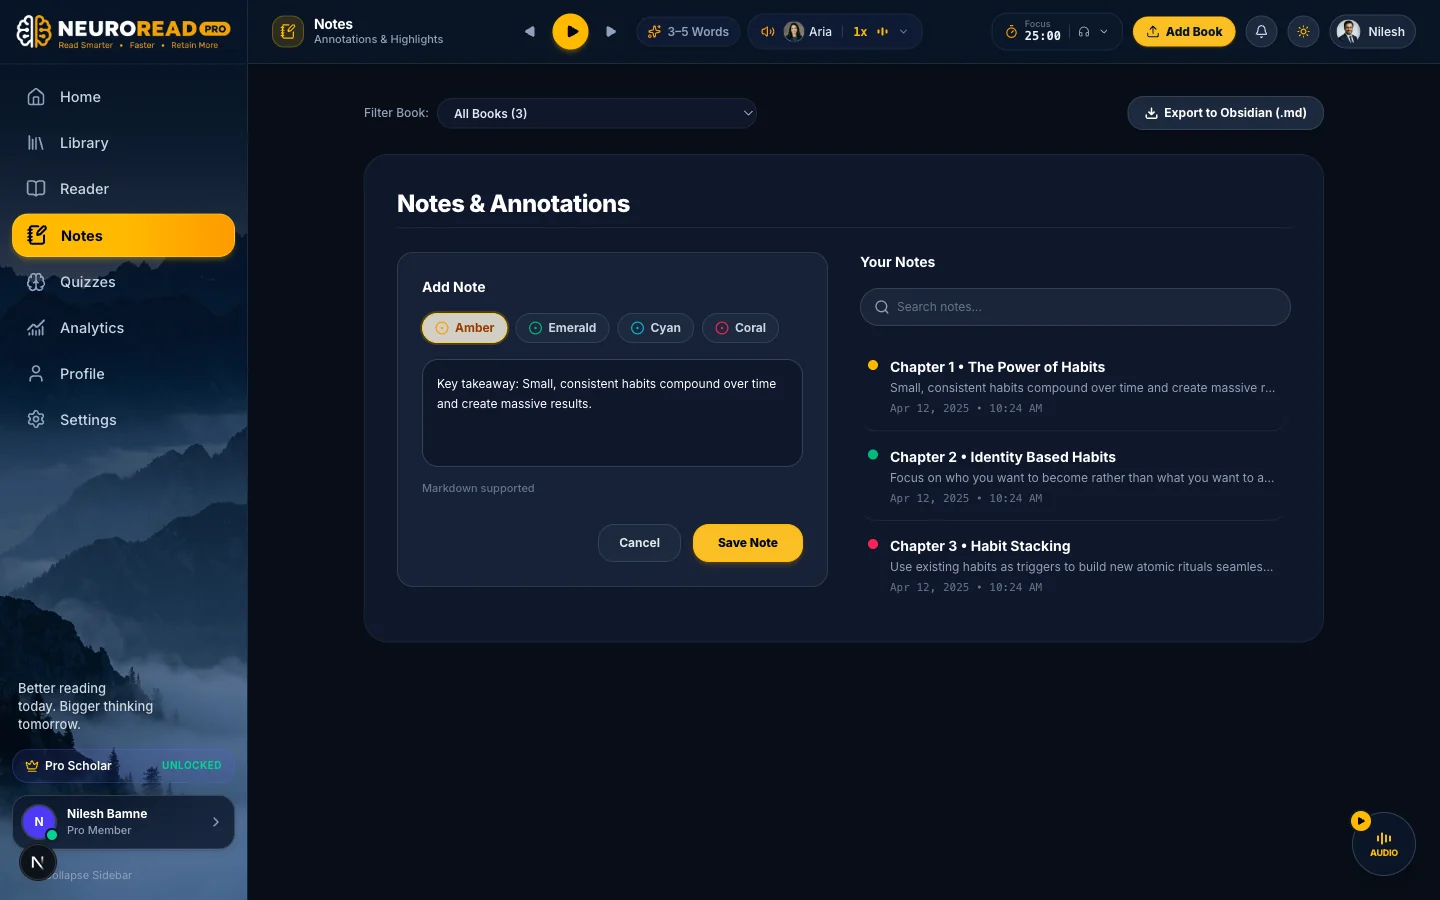The width and height of the screenshot is (1440, 900).
Task: Click the Save Note button
Action: (748, 543)
